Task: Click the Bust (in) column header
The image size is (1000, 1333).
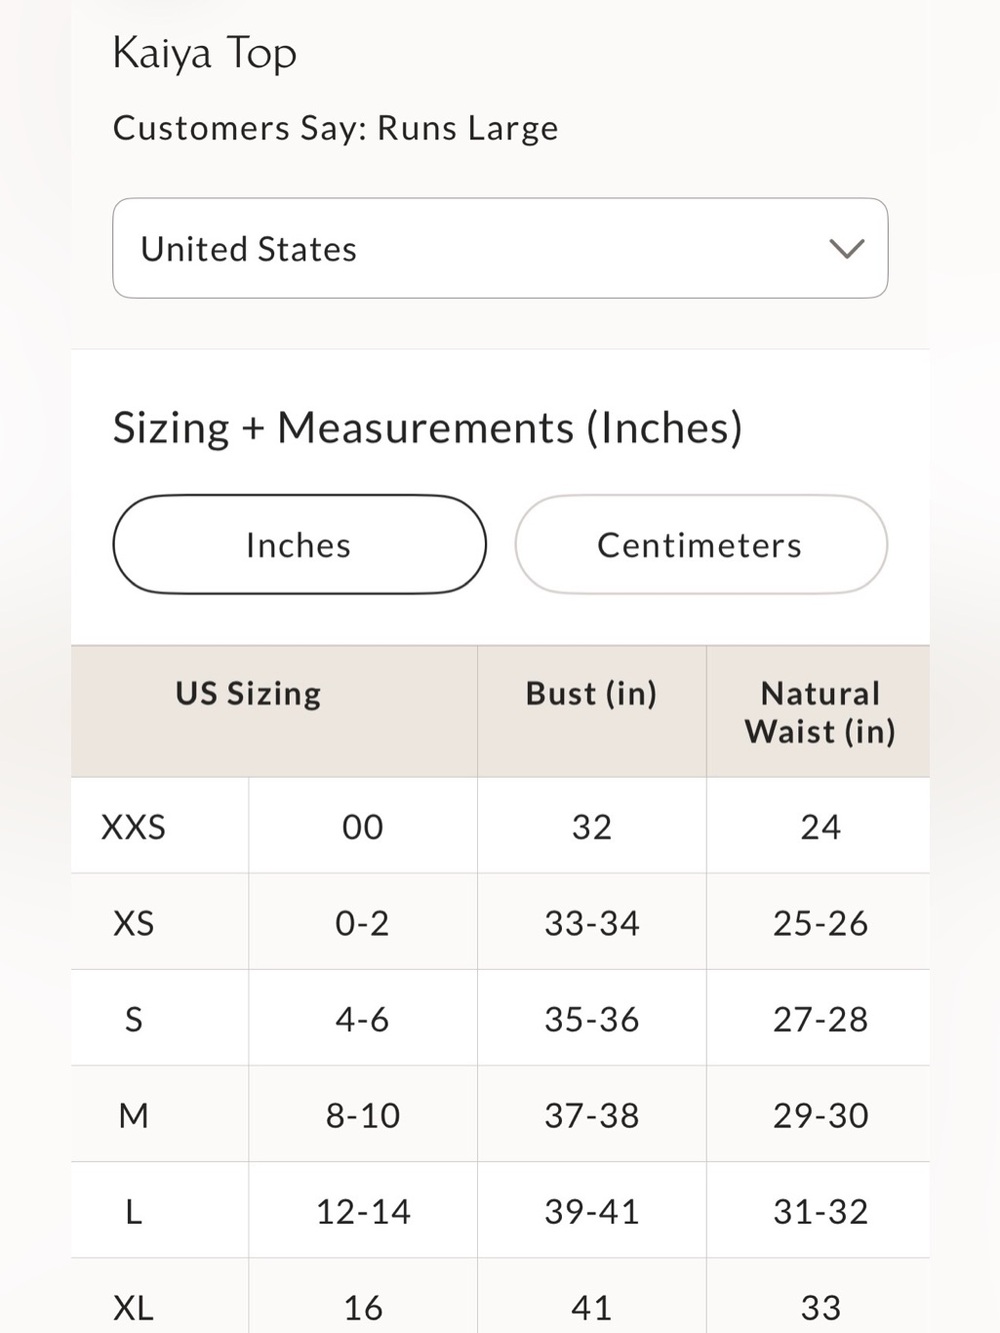Action: pos(591,694)
